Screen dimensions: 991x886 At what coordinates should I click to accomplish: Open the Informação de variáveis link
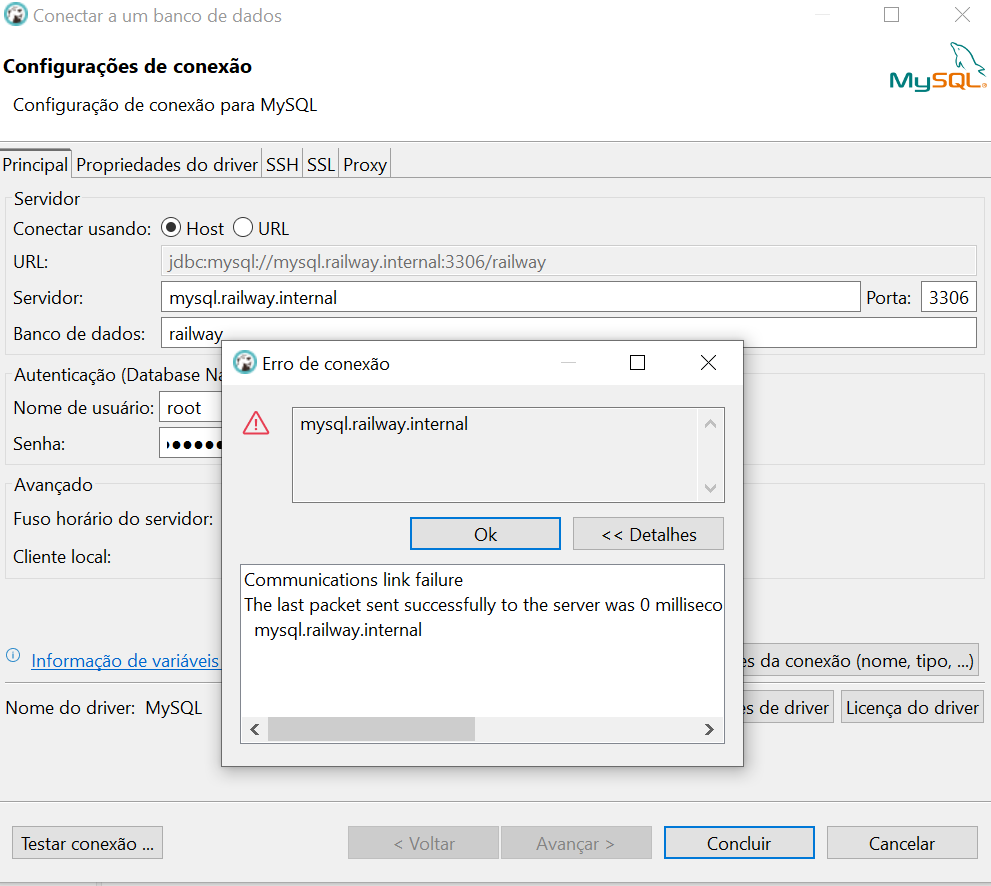coord(125,660)
